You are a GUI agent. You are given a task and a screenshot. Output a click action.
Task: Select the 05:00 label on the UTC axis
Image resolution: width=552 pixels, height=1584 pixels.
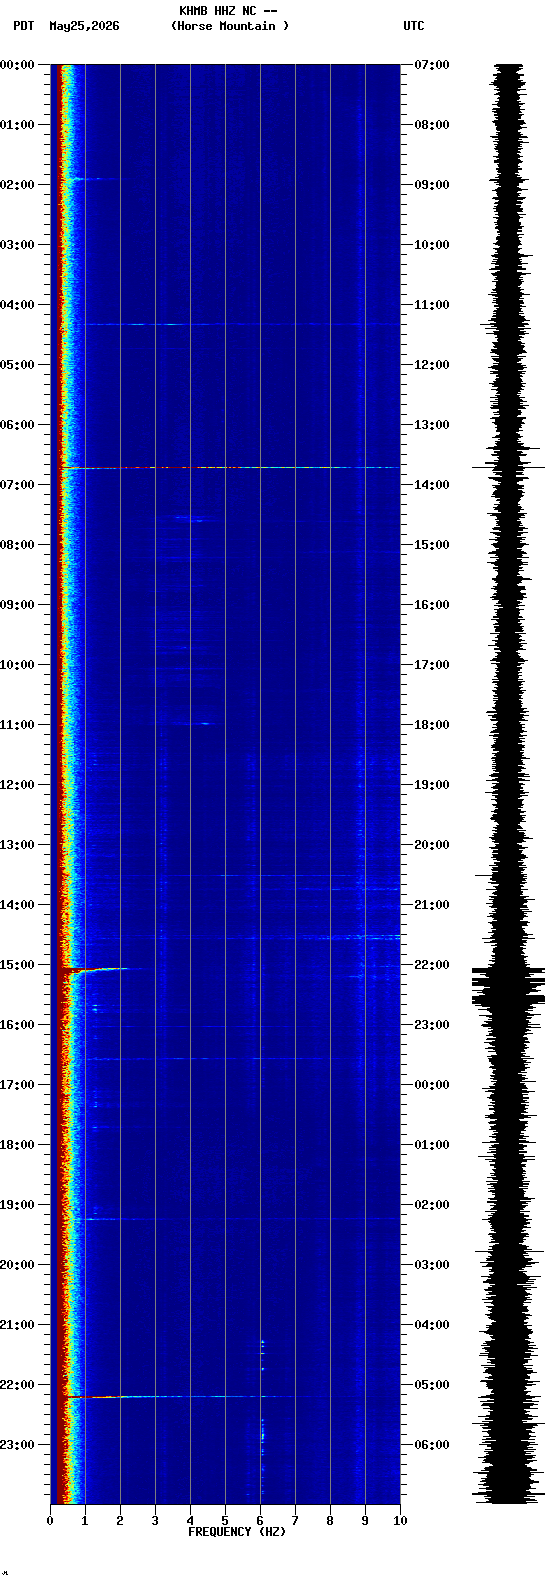(x=432, y=1385)
